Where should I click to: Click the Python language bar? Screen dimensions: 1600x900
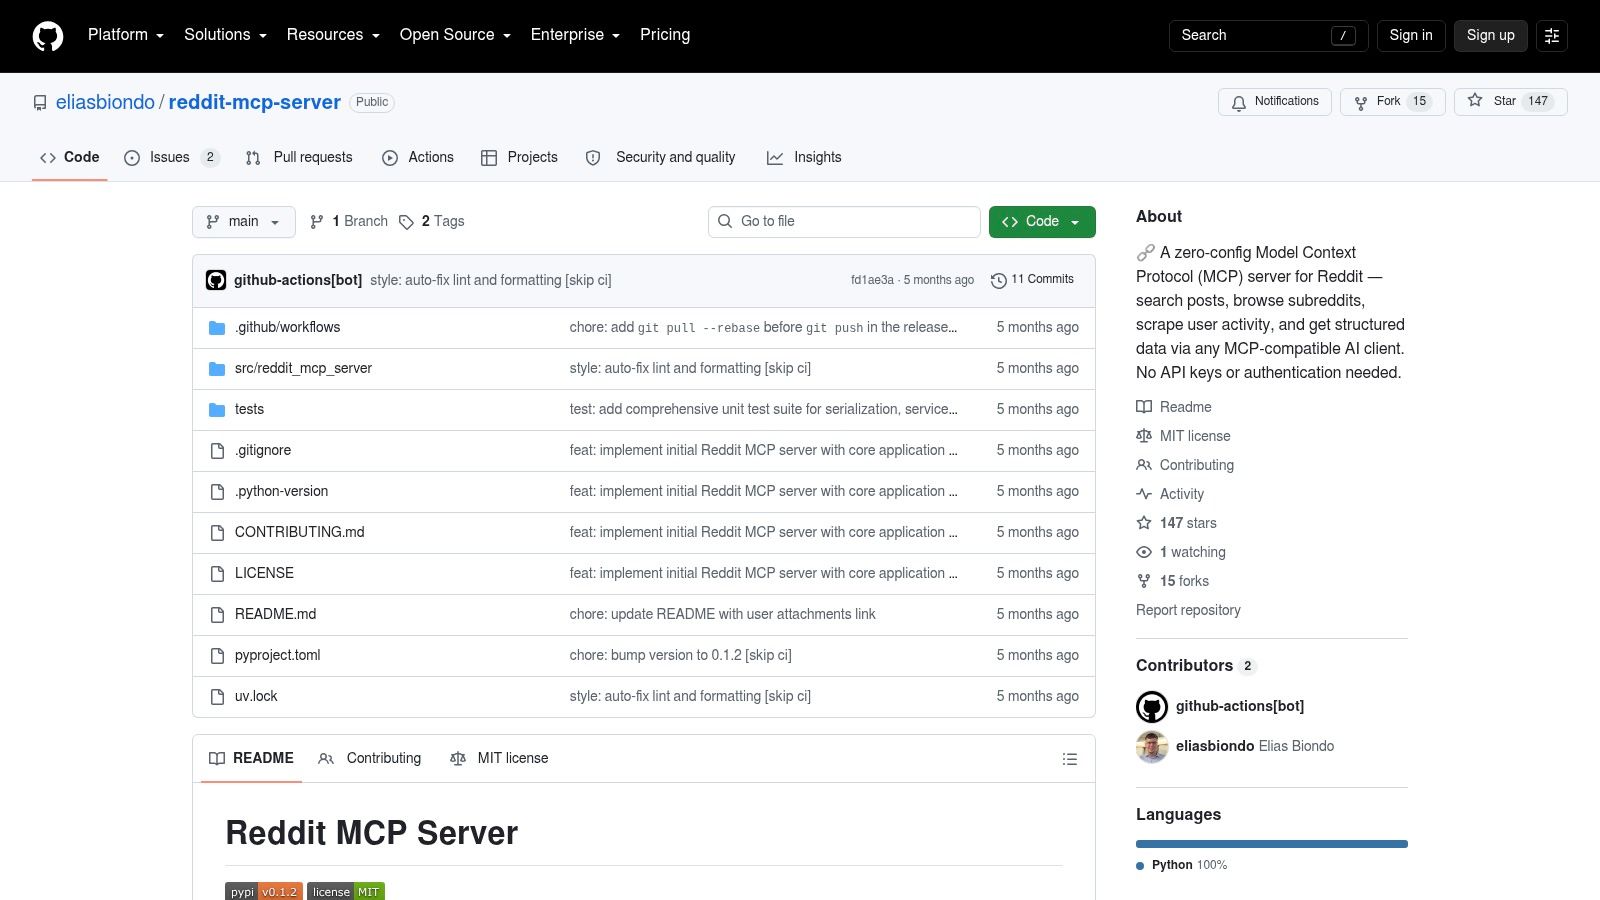tap(1272, 844)
